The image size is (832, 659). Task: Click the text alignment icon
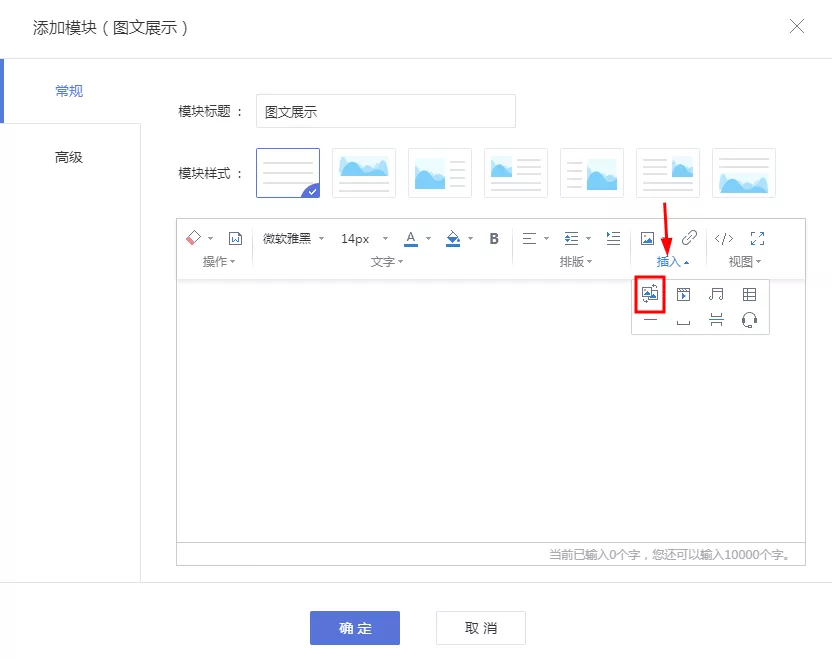[529, 238]
